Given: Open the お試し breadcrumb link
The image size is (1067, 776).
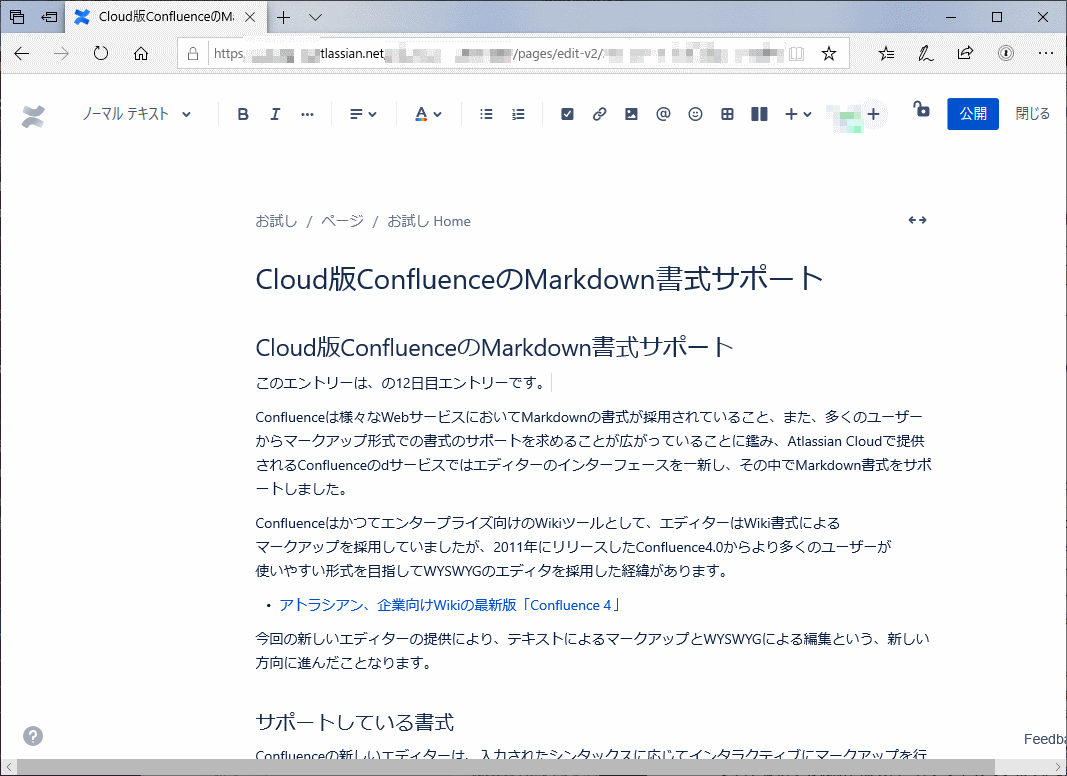Looking at the screenshot, I should tap(276, 221).
